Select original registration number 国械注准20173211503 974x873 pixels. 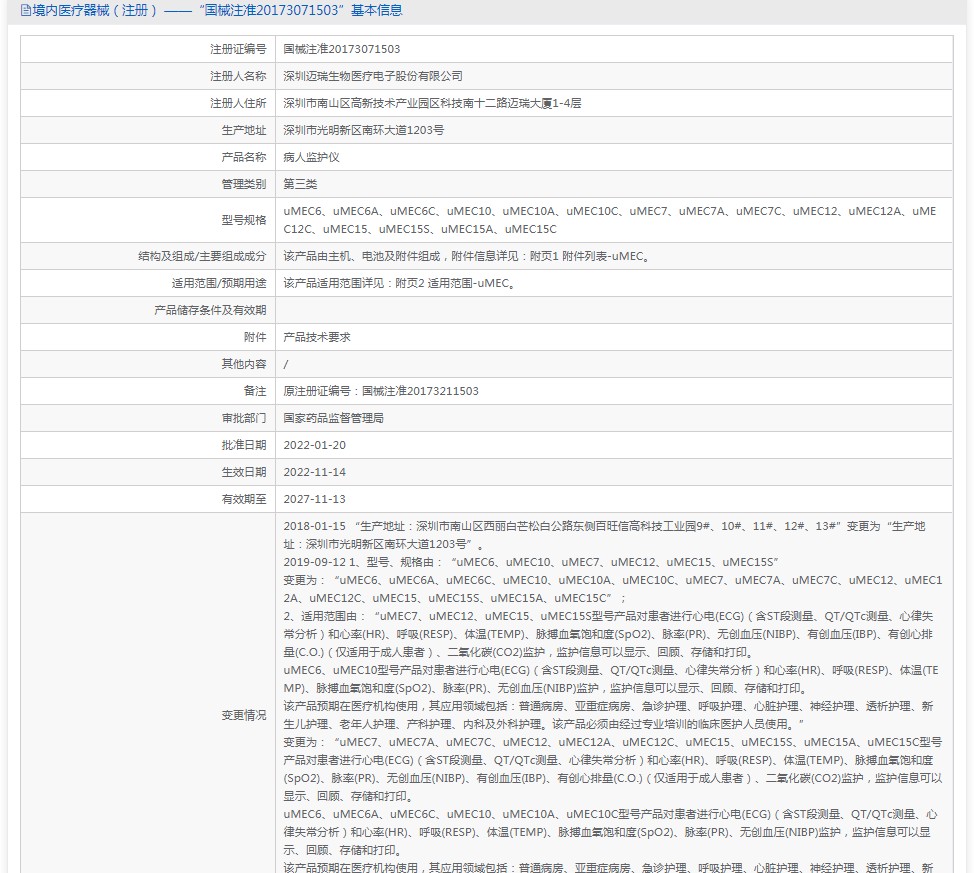coord(420,391)
